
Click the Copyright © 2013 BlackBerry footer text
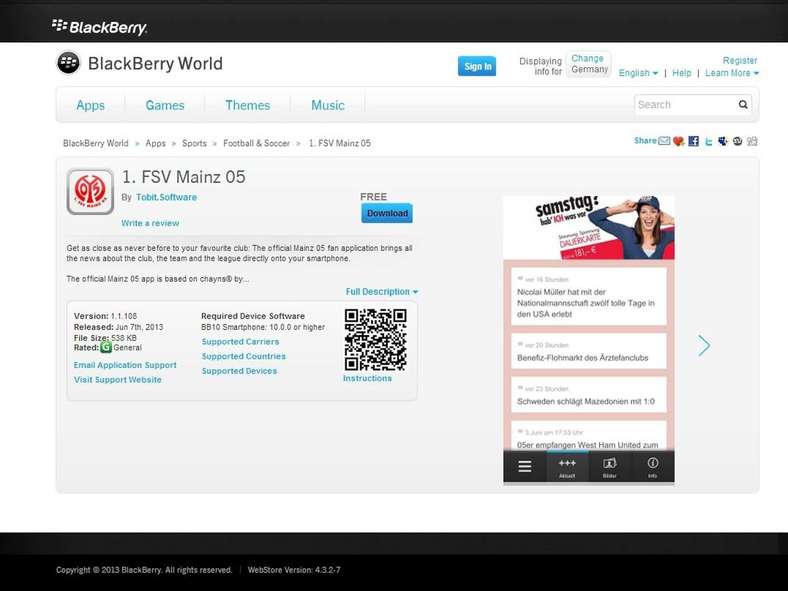144,570
